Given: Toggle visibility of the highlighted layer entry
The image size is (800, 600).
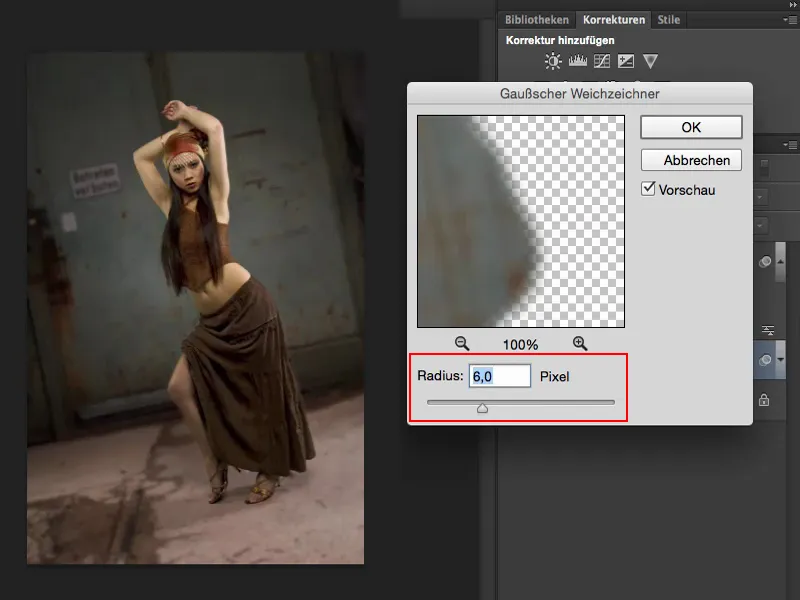Looking at the screenshot, I should coord(765,359).
